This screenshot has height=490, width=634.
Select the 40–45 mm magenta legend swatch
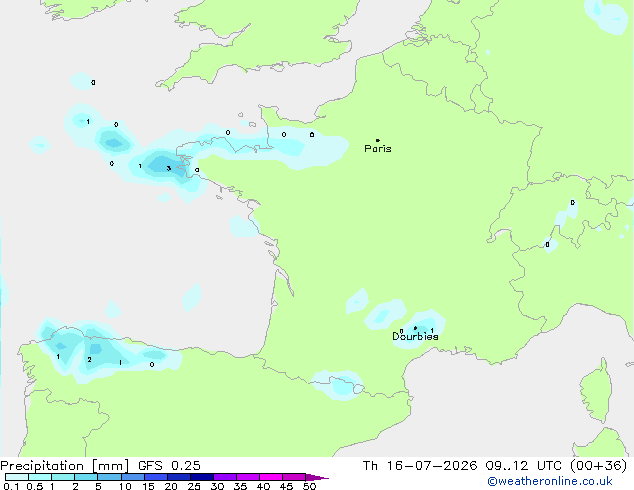tap(271, 477)
